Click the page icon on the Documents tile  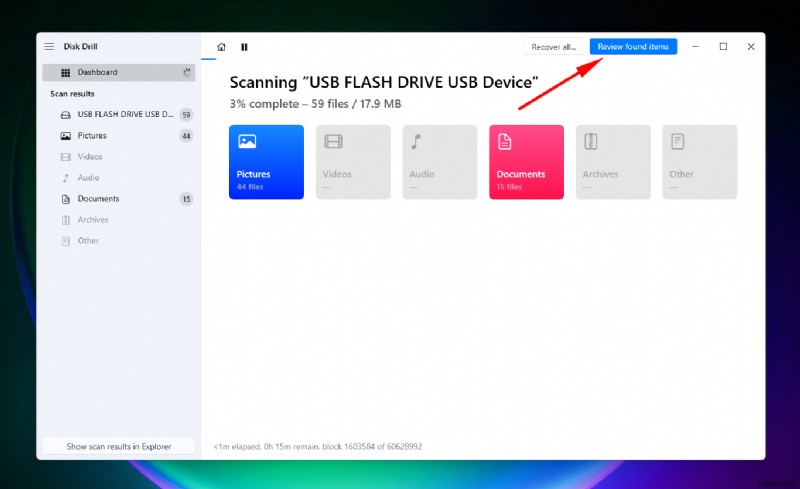(505, 141)
